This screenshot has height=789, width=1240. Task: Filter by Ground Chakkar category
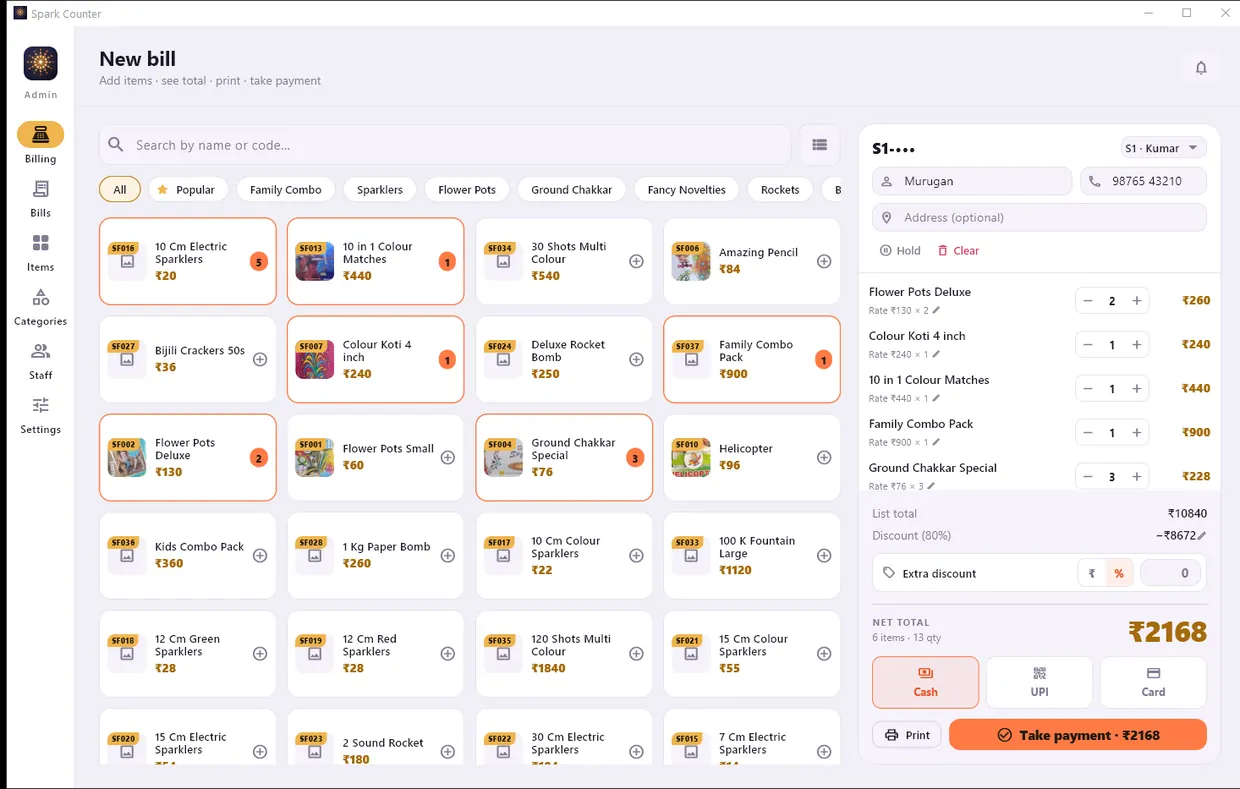pos(572,189)
